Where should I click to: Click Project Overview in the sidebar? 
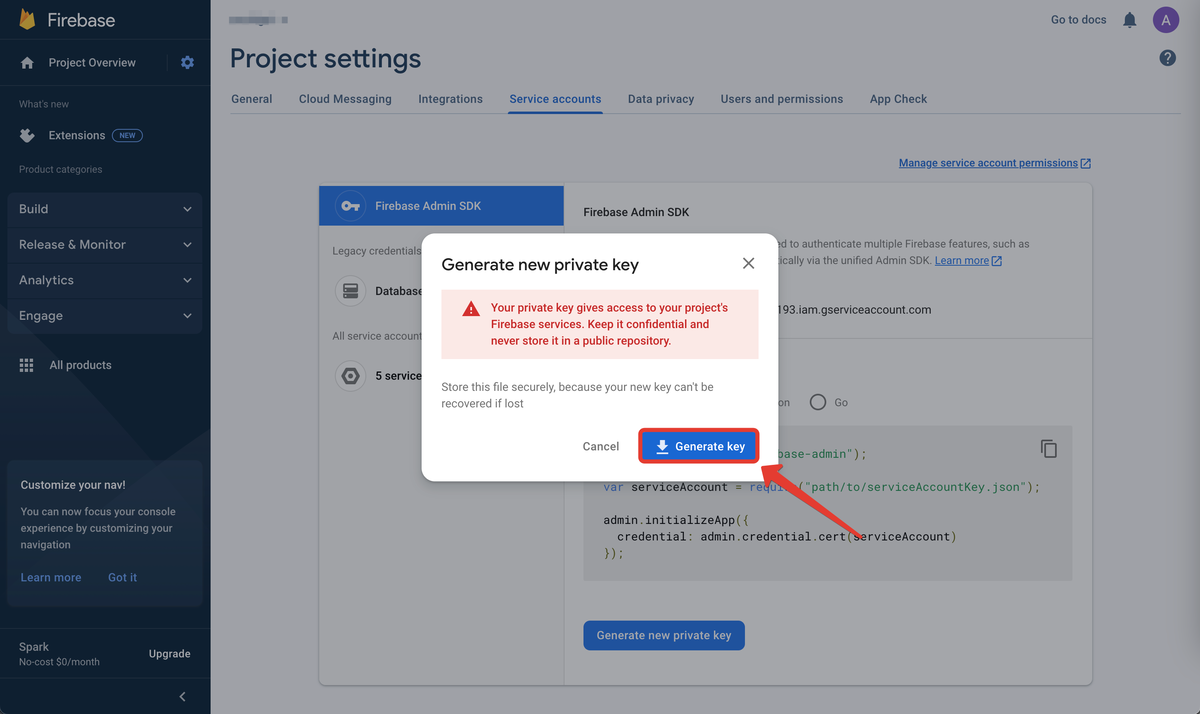coord(92,63)
